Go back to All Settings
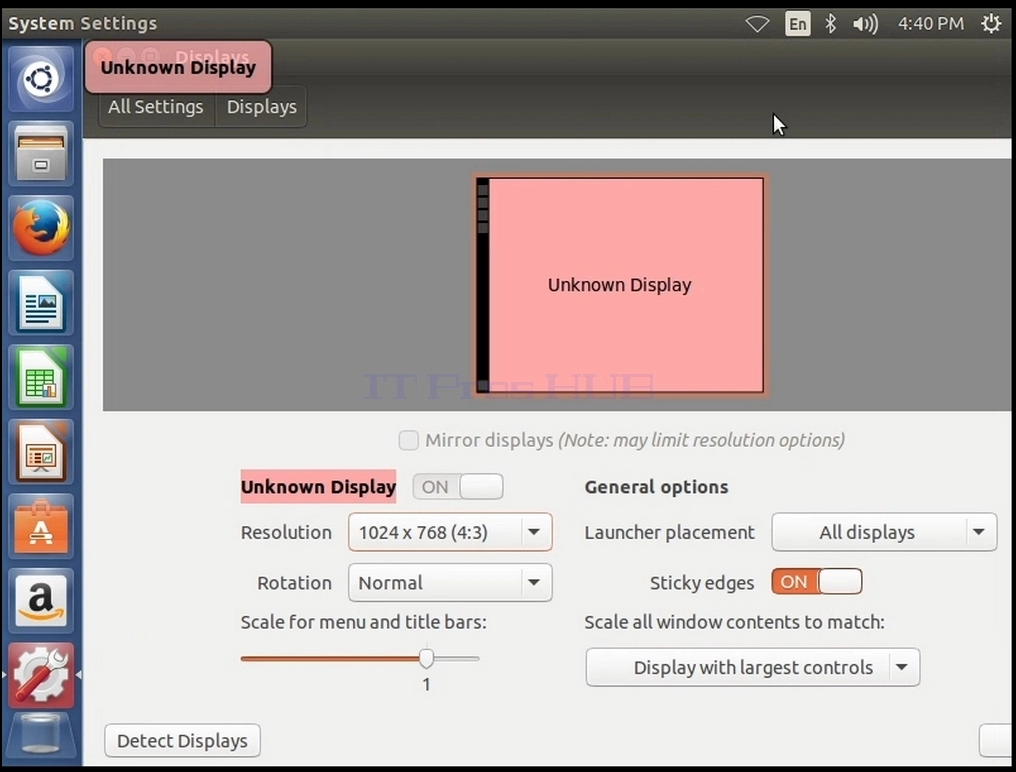The height and width of the screenshot is (772, 1016). pos(156,106)
